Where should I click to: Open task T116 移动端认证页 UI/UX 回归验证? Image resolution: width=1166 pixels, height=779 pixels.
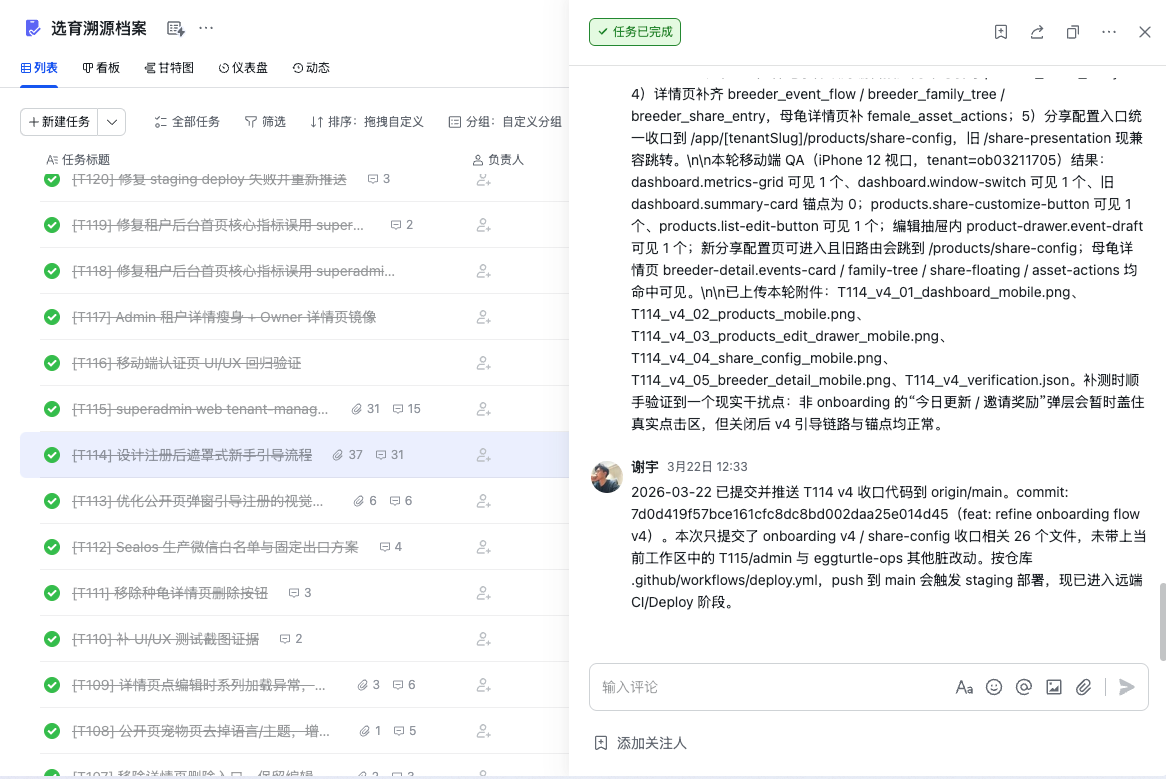187,363
